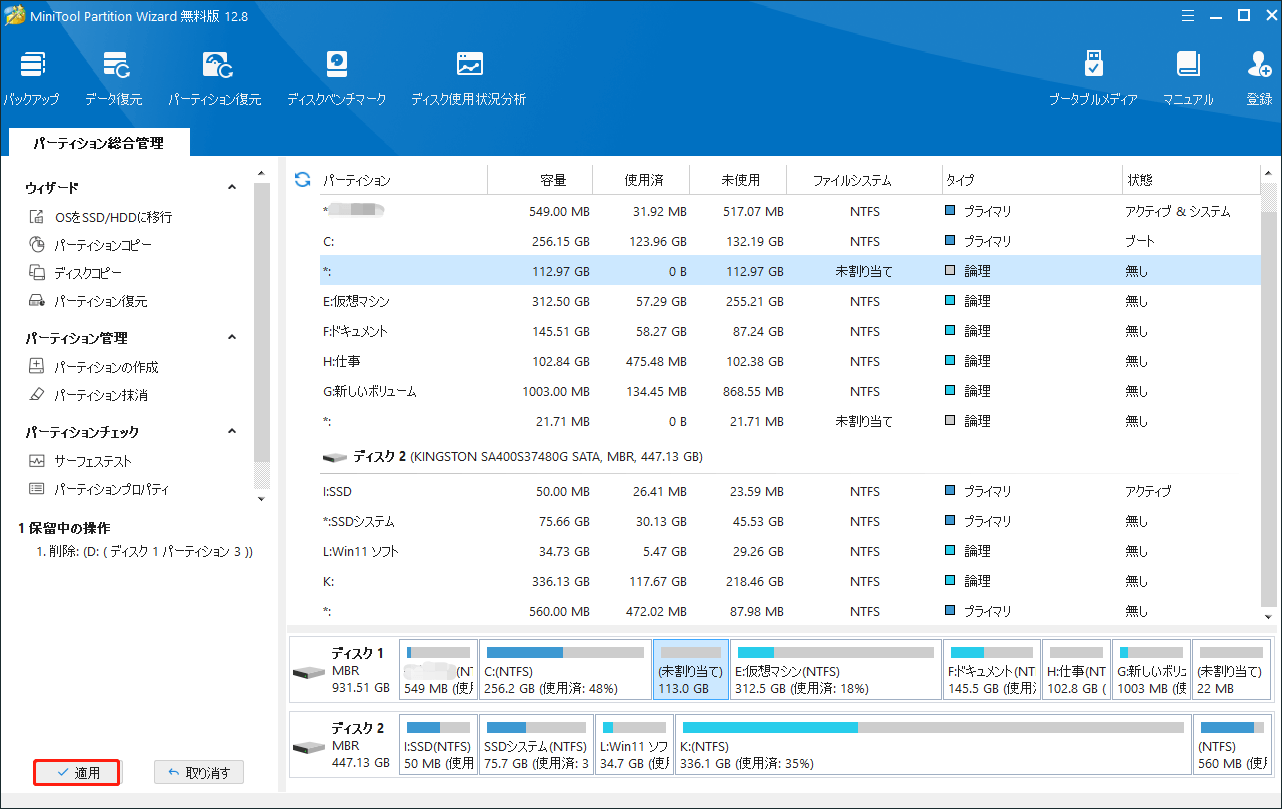
Task: Choose パーティションの作成
Action: tap(93, 367)
